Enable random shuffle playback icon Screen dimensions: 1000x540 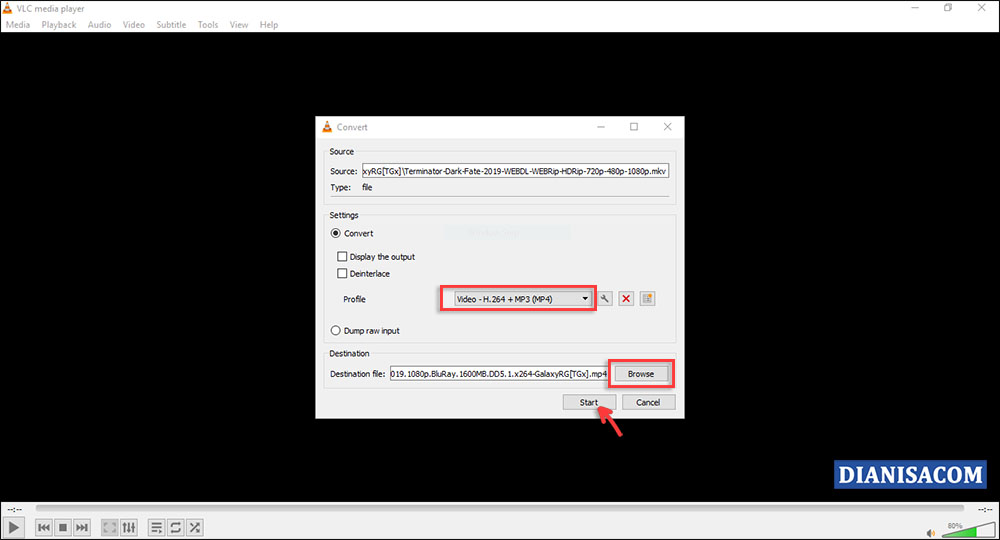[194, 527]
